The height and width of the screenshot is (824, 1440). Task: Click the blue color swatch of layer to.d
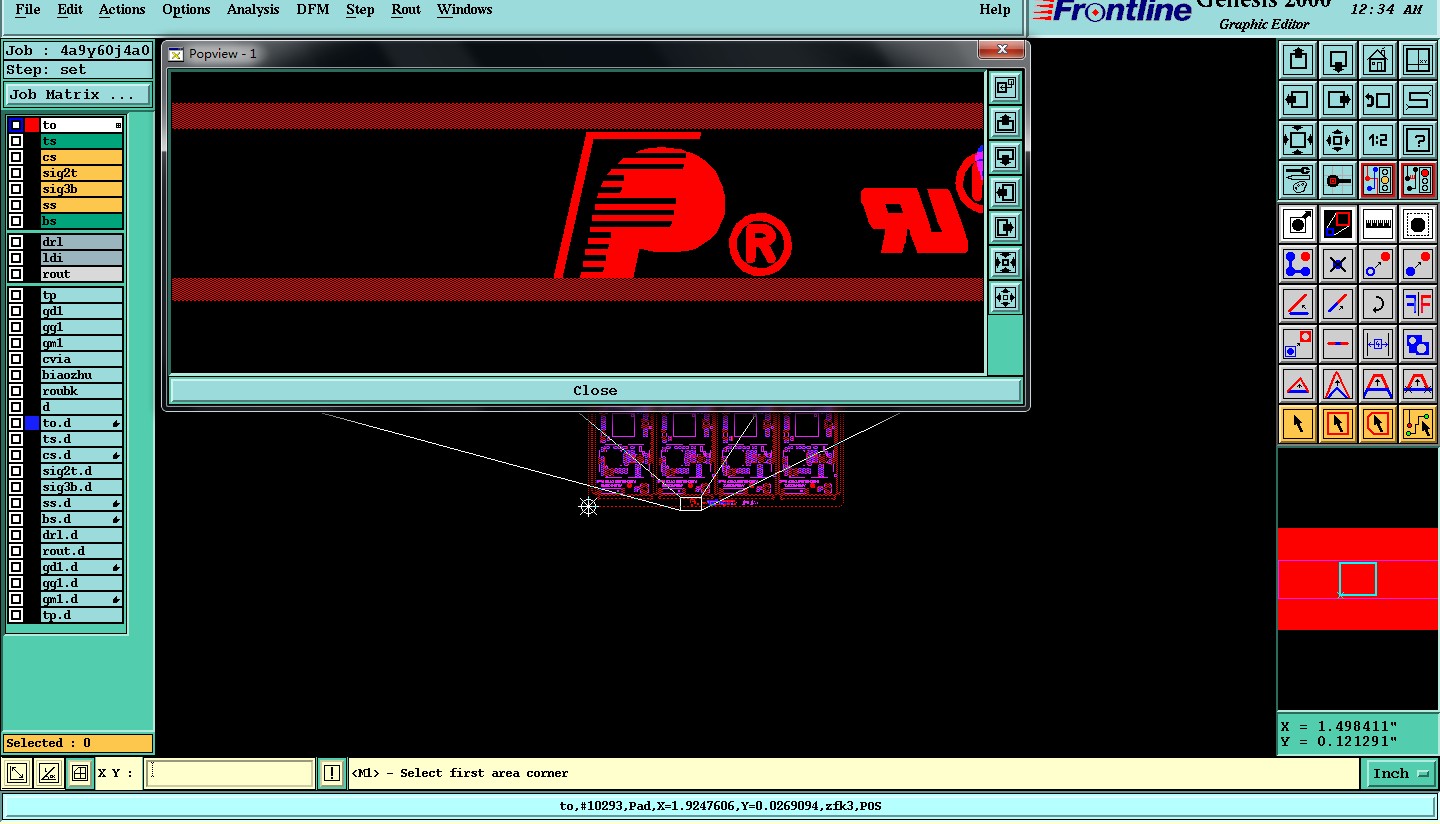coord(32,423)
